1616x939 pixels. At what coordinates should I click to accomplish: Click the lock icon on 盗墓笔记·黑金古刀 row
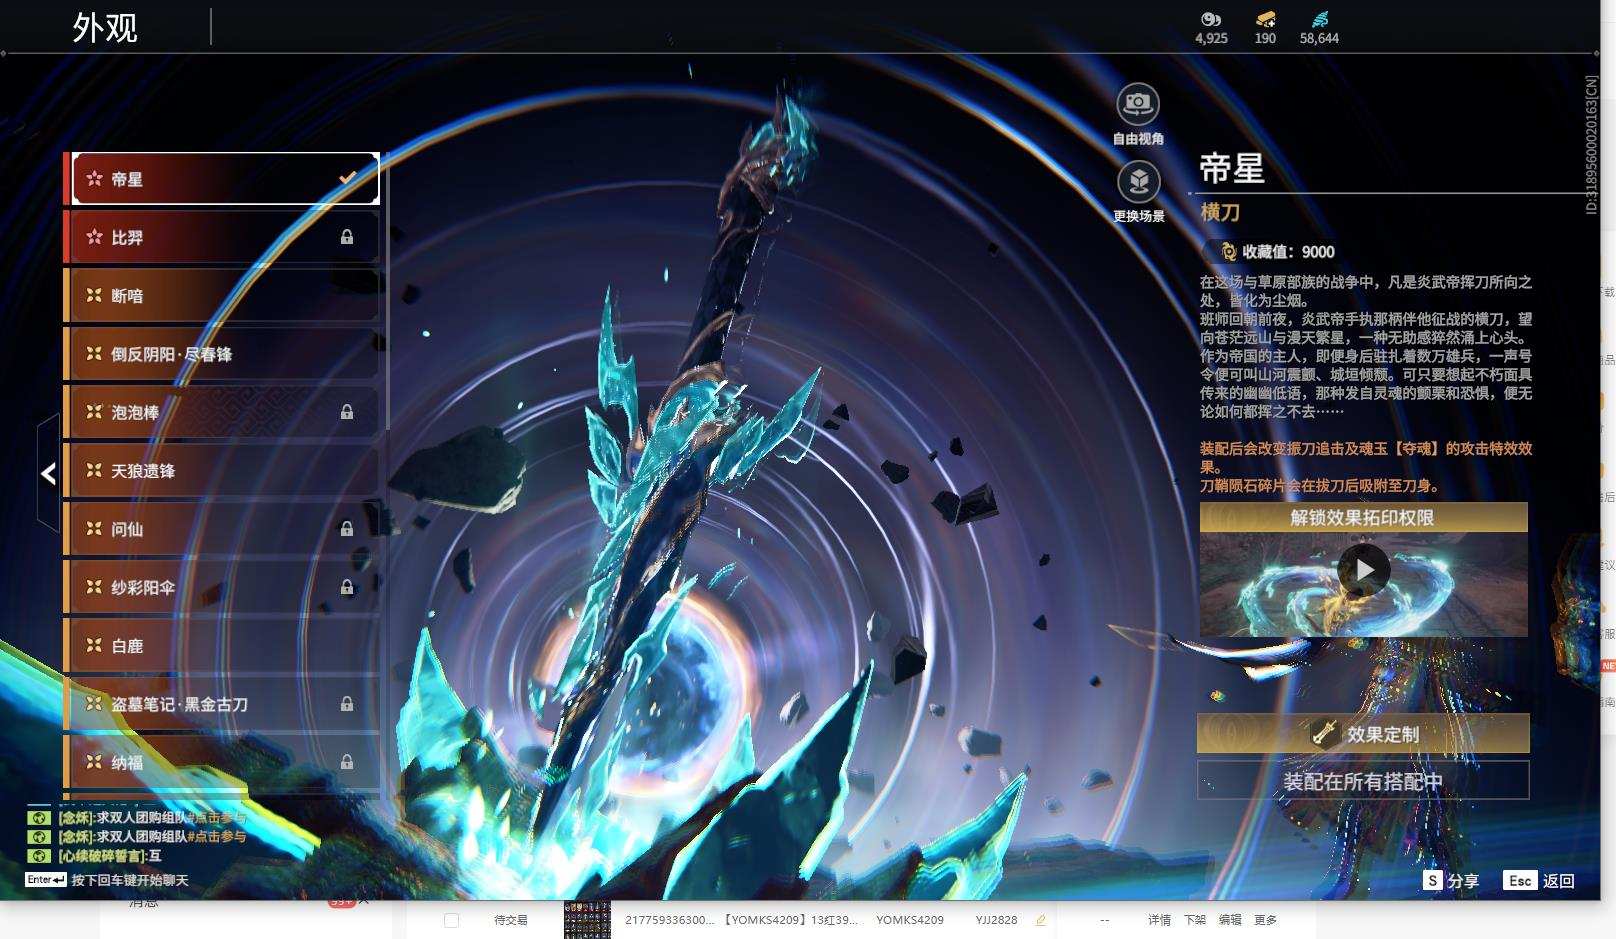pos(347,703)
